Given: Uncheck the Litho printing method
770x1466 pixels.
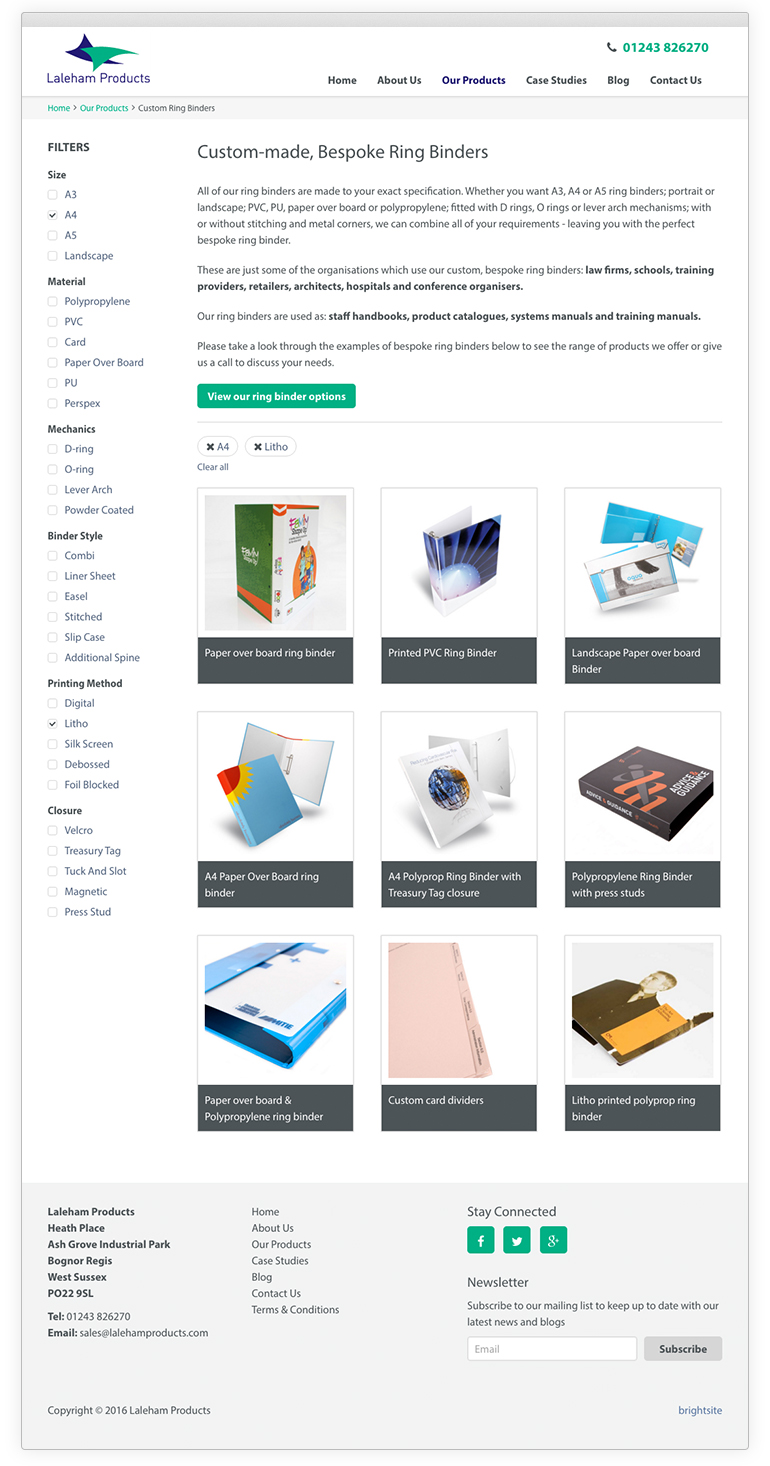Looking at the screenshot, I should pyautogui.click(x=52, y=723).
